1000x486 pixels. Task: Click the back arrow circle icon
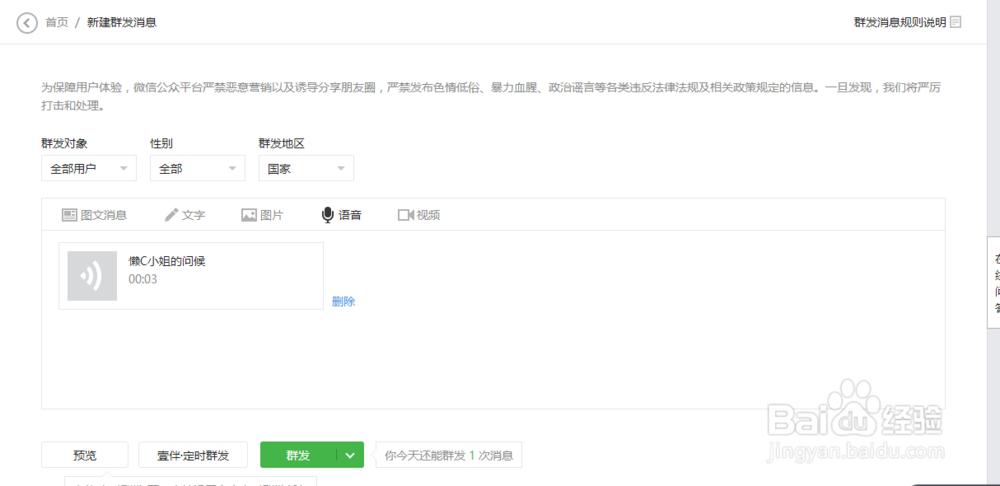point(27,24)
